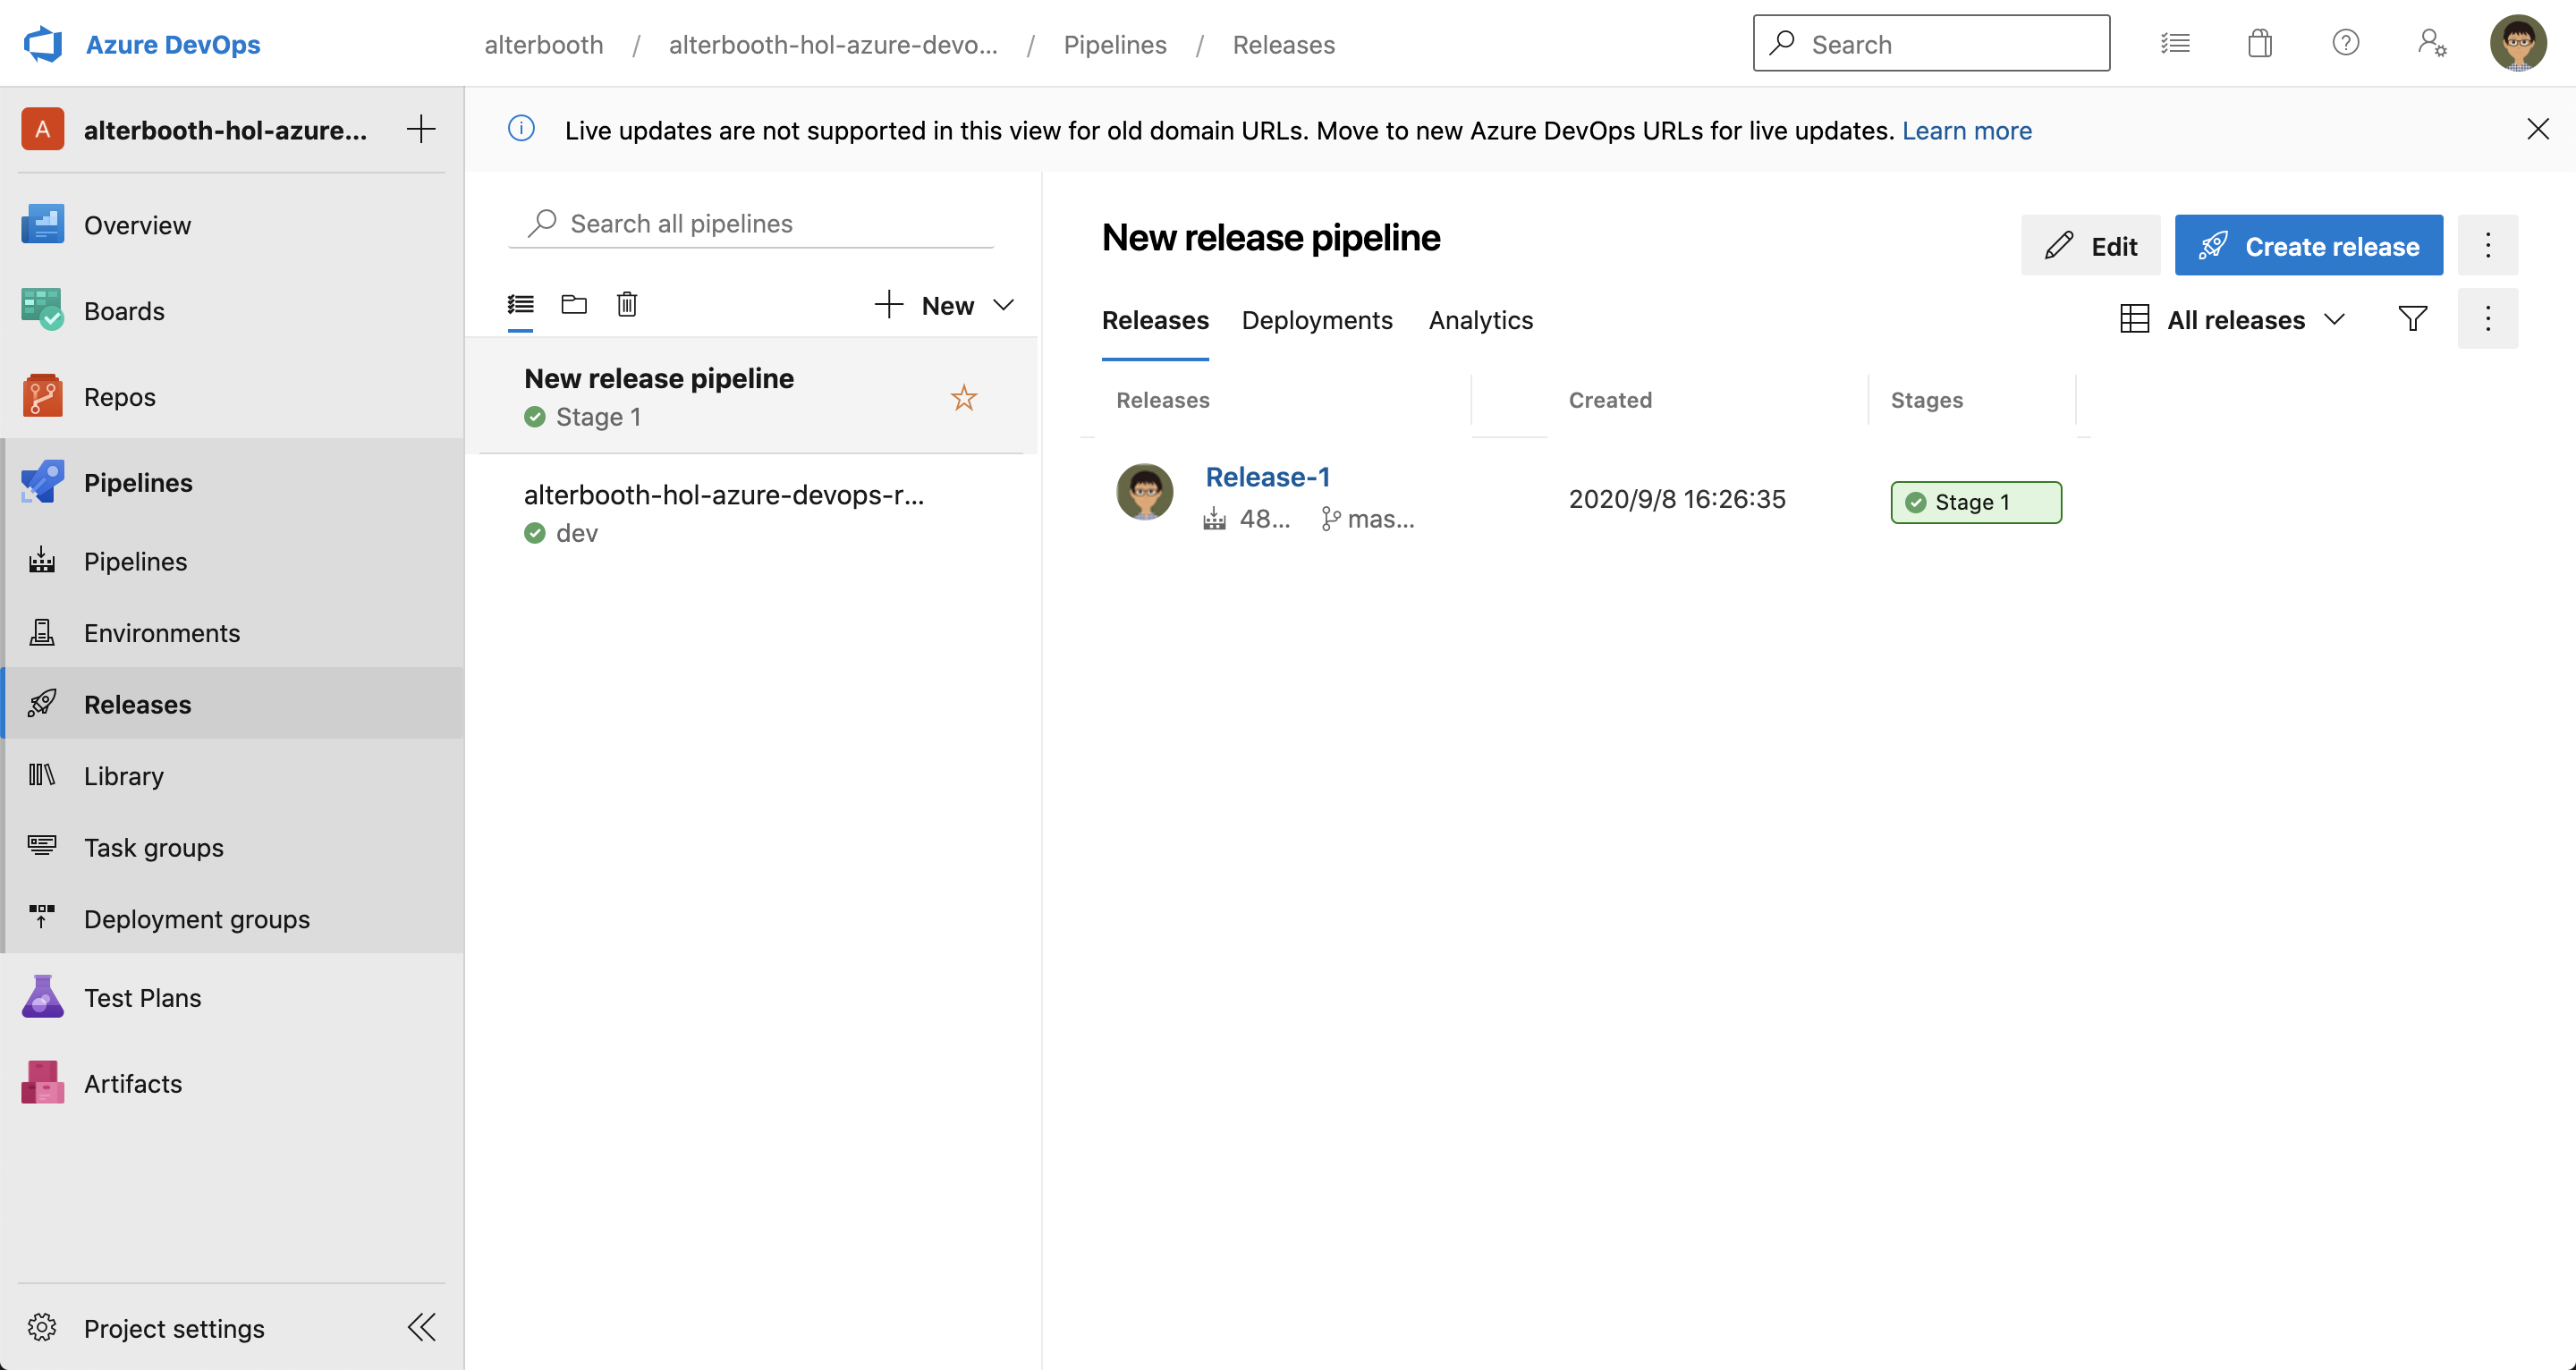Viewport: 2576px width, 1370px height.
Task: Open more actions next to Create release
Action: pyautogui.click(x=2487, y=245)
